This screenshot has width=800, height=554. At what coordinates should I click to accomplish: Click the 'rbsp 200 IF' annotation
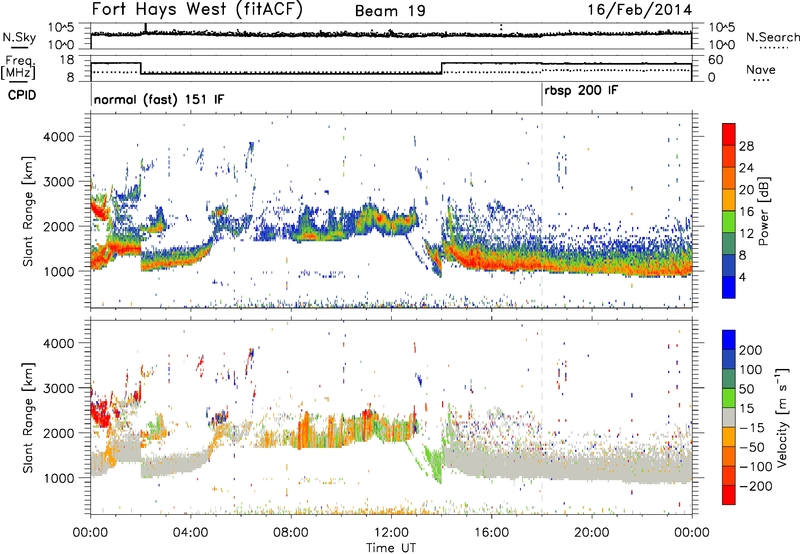(x=581, y=91)
